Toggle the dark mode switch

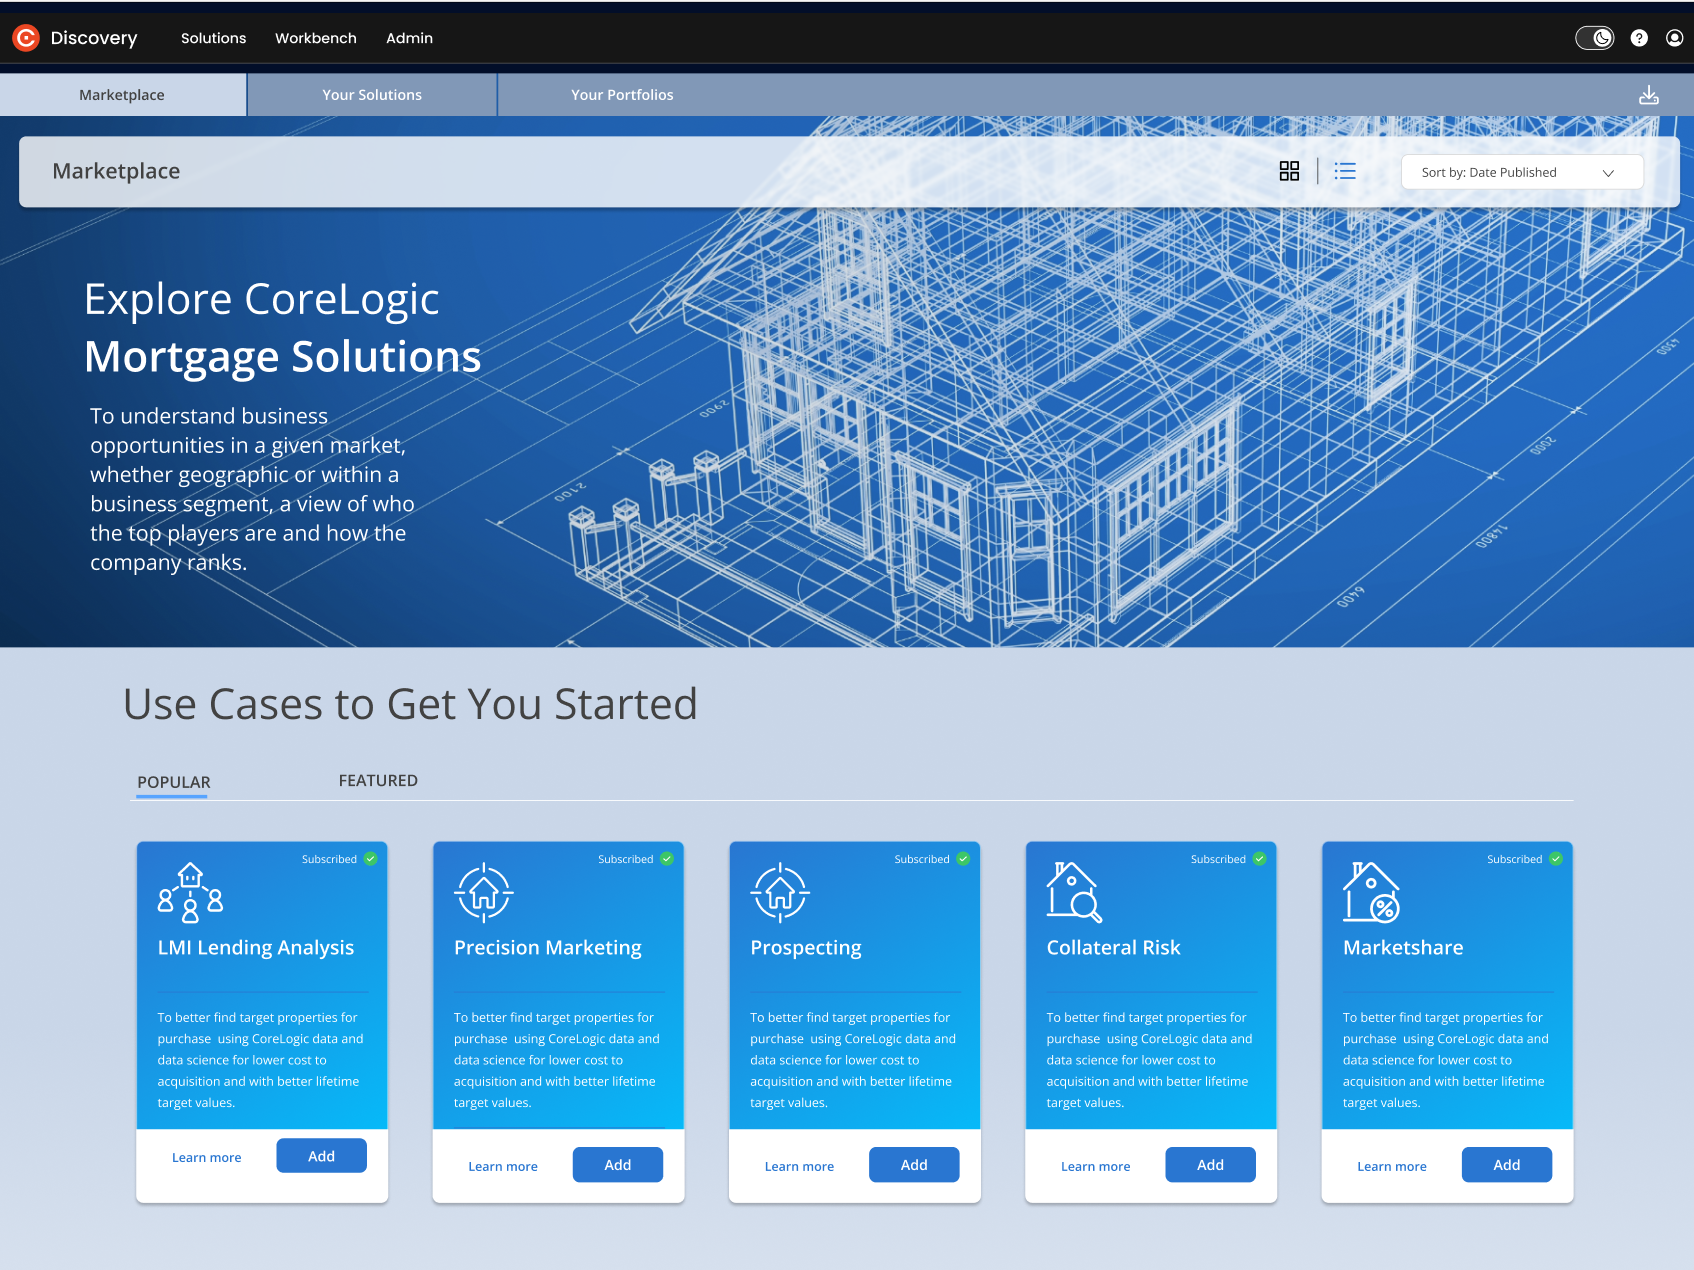click(1594, 38)
